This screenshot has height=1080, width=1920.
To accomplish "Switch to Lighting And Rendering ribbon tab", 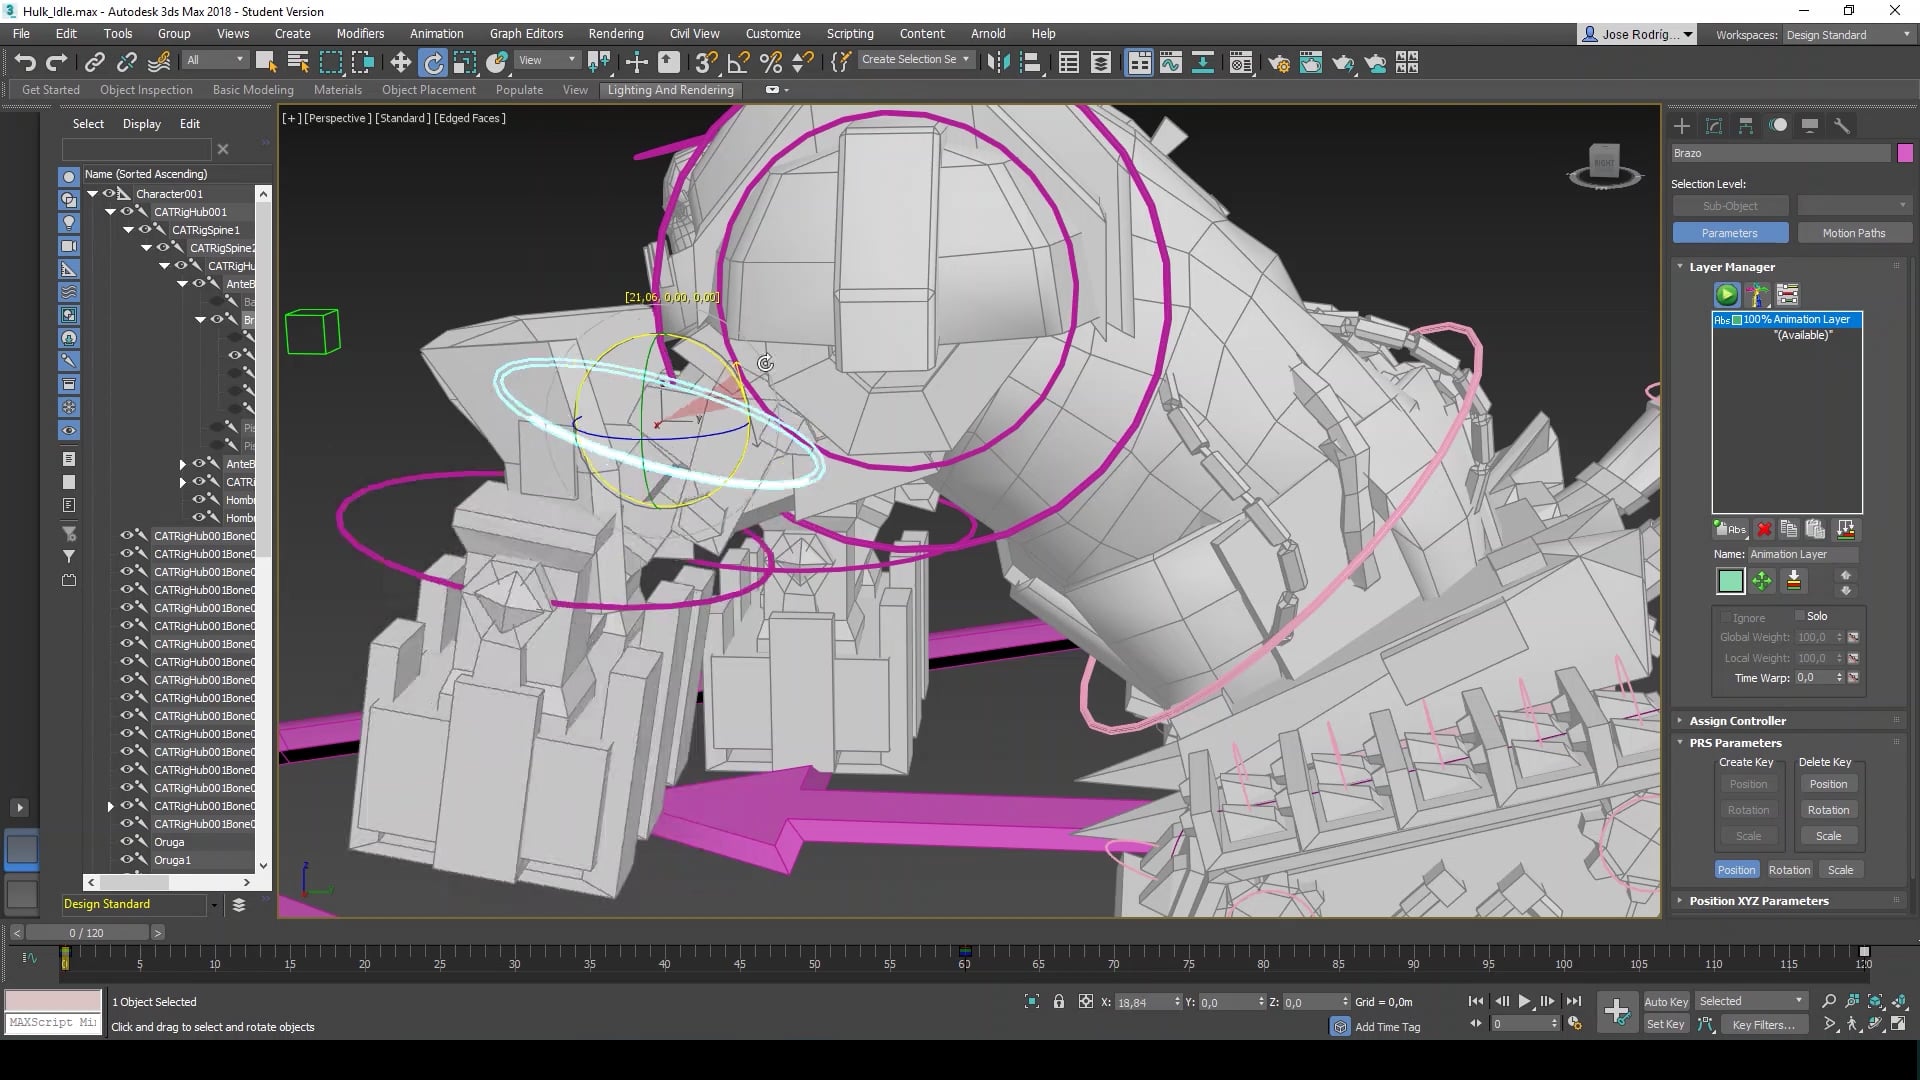I will point(671,90).
